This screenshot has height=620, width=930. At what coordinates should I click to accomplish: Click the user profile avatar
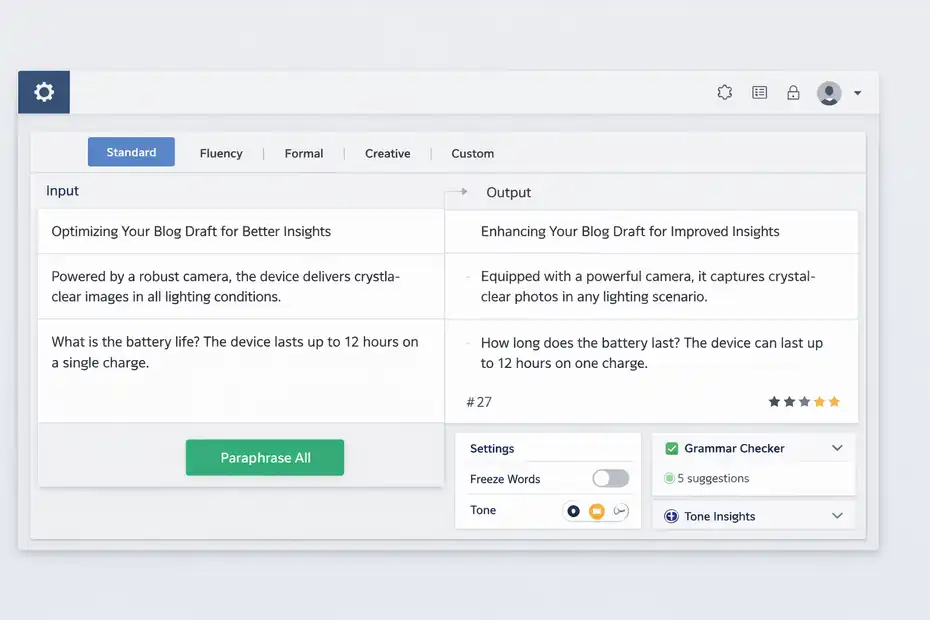point(829,93)
